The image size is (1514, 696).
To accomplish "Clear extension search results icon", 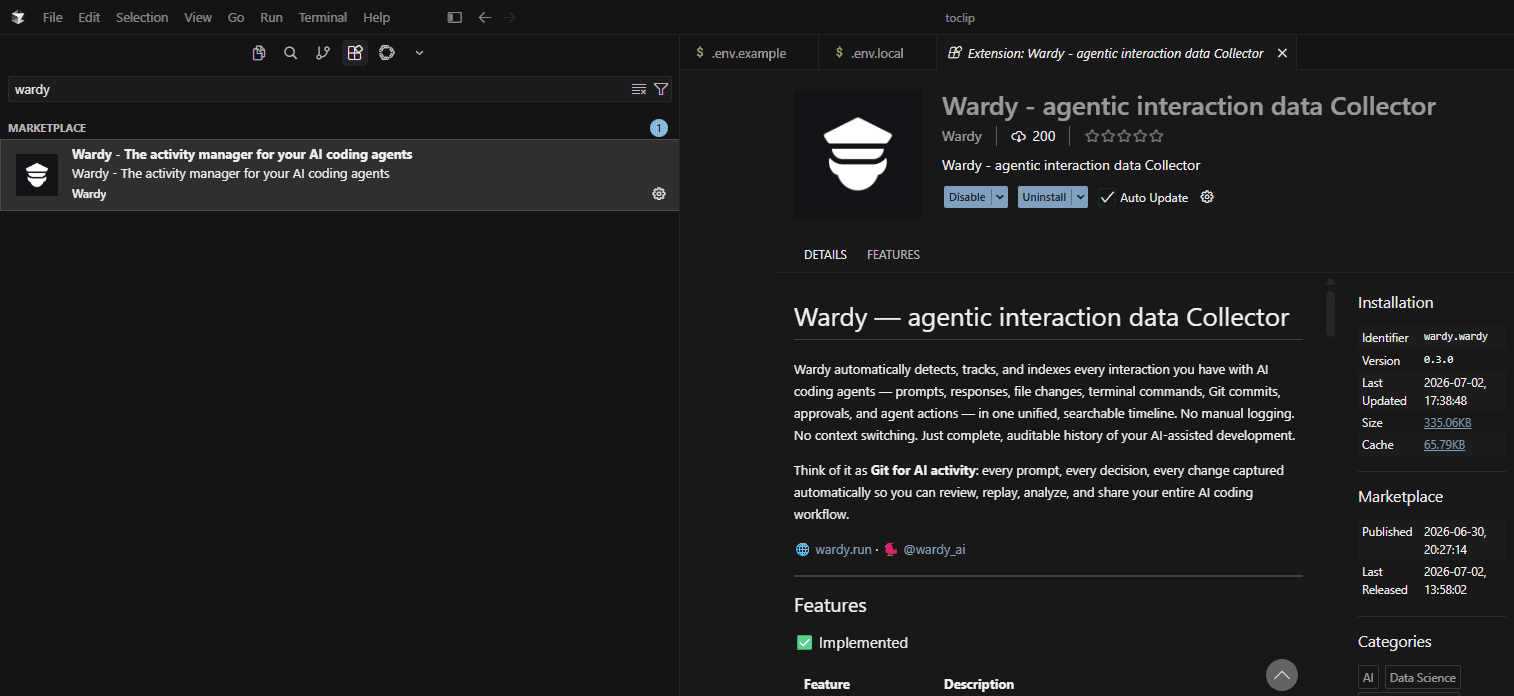I will [x=639, y=89].
